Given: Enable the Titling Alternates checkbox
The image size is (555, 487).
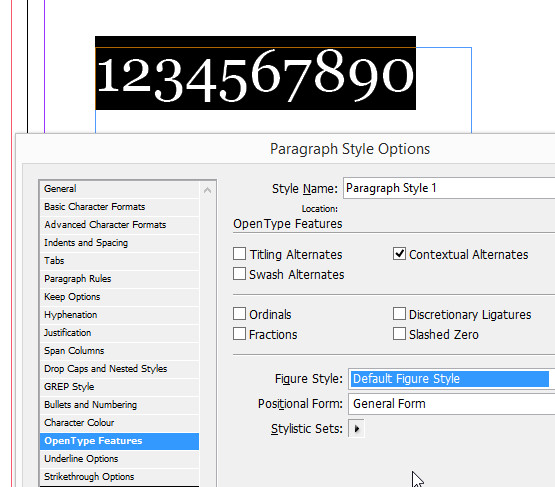Looking at the screenshot, I should coord(240,254).
